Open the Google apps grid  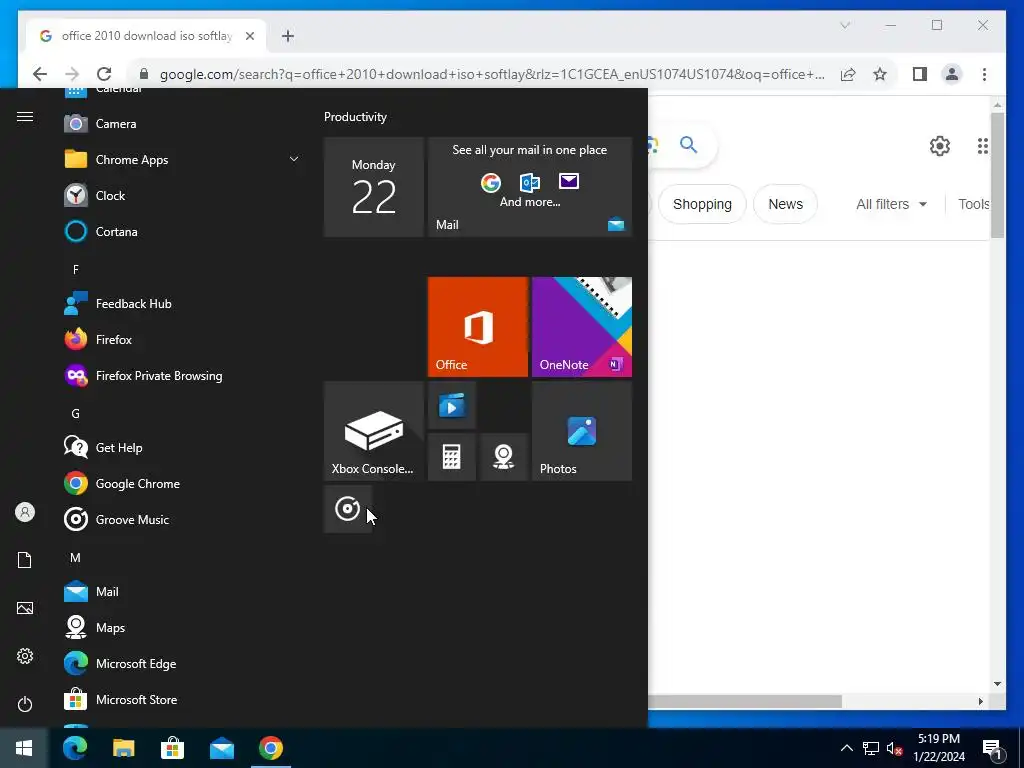click(x=982, y=146)
